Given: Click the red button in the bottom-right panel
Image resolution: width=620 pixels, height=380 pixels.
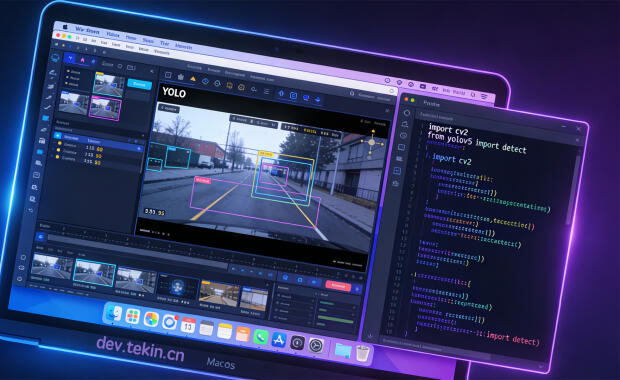Looking at the screenshot, I should [338, 285].
